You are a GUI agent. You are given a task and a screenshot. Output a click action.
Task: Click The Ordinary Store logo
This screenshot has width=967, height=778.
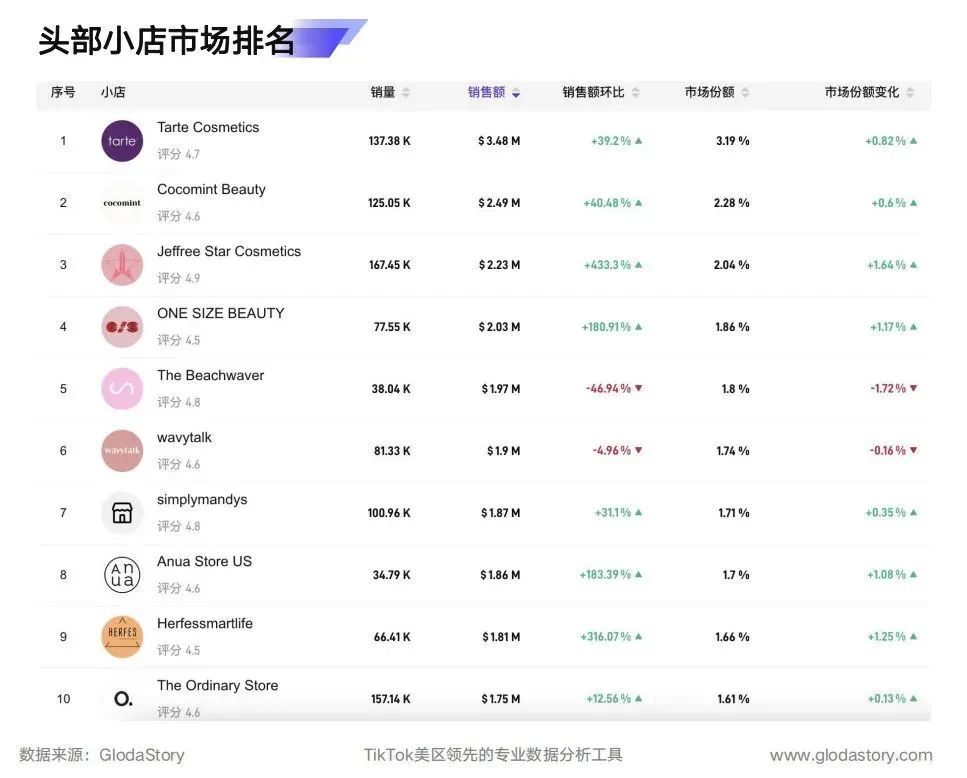pyautogui.click(x=122, y=698)
